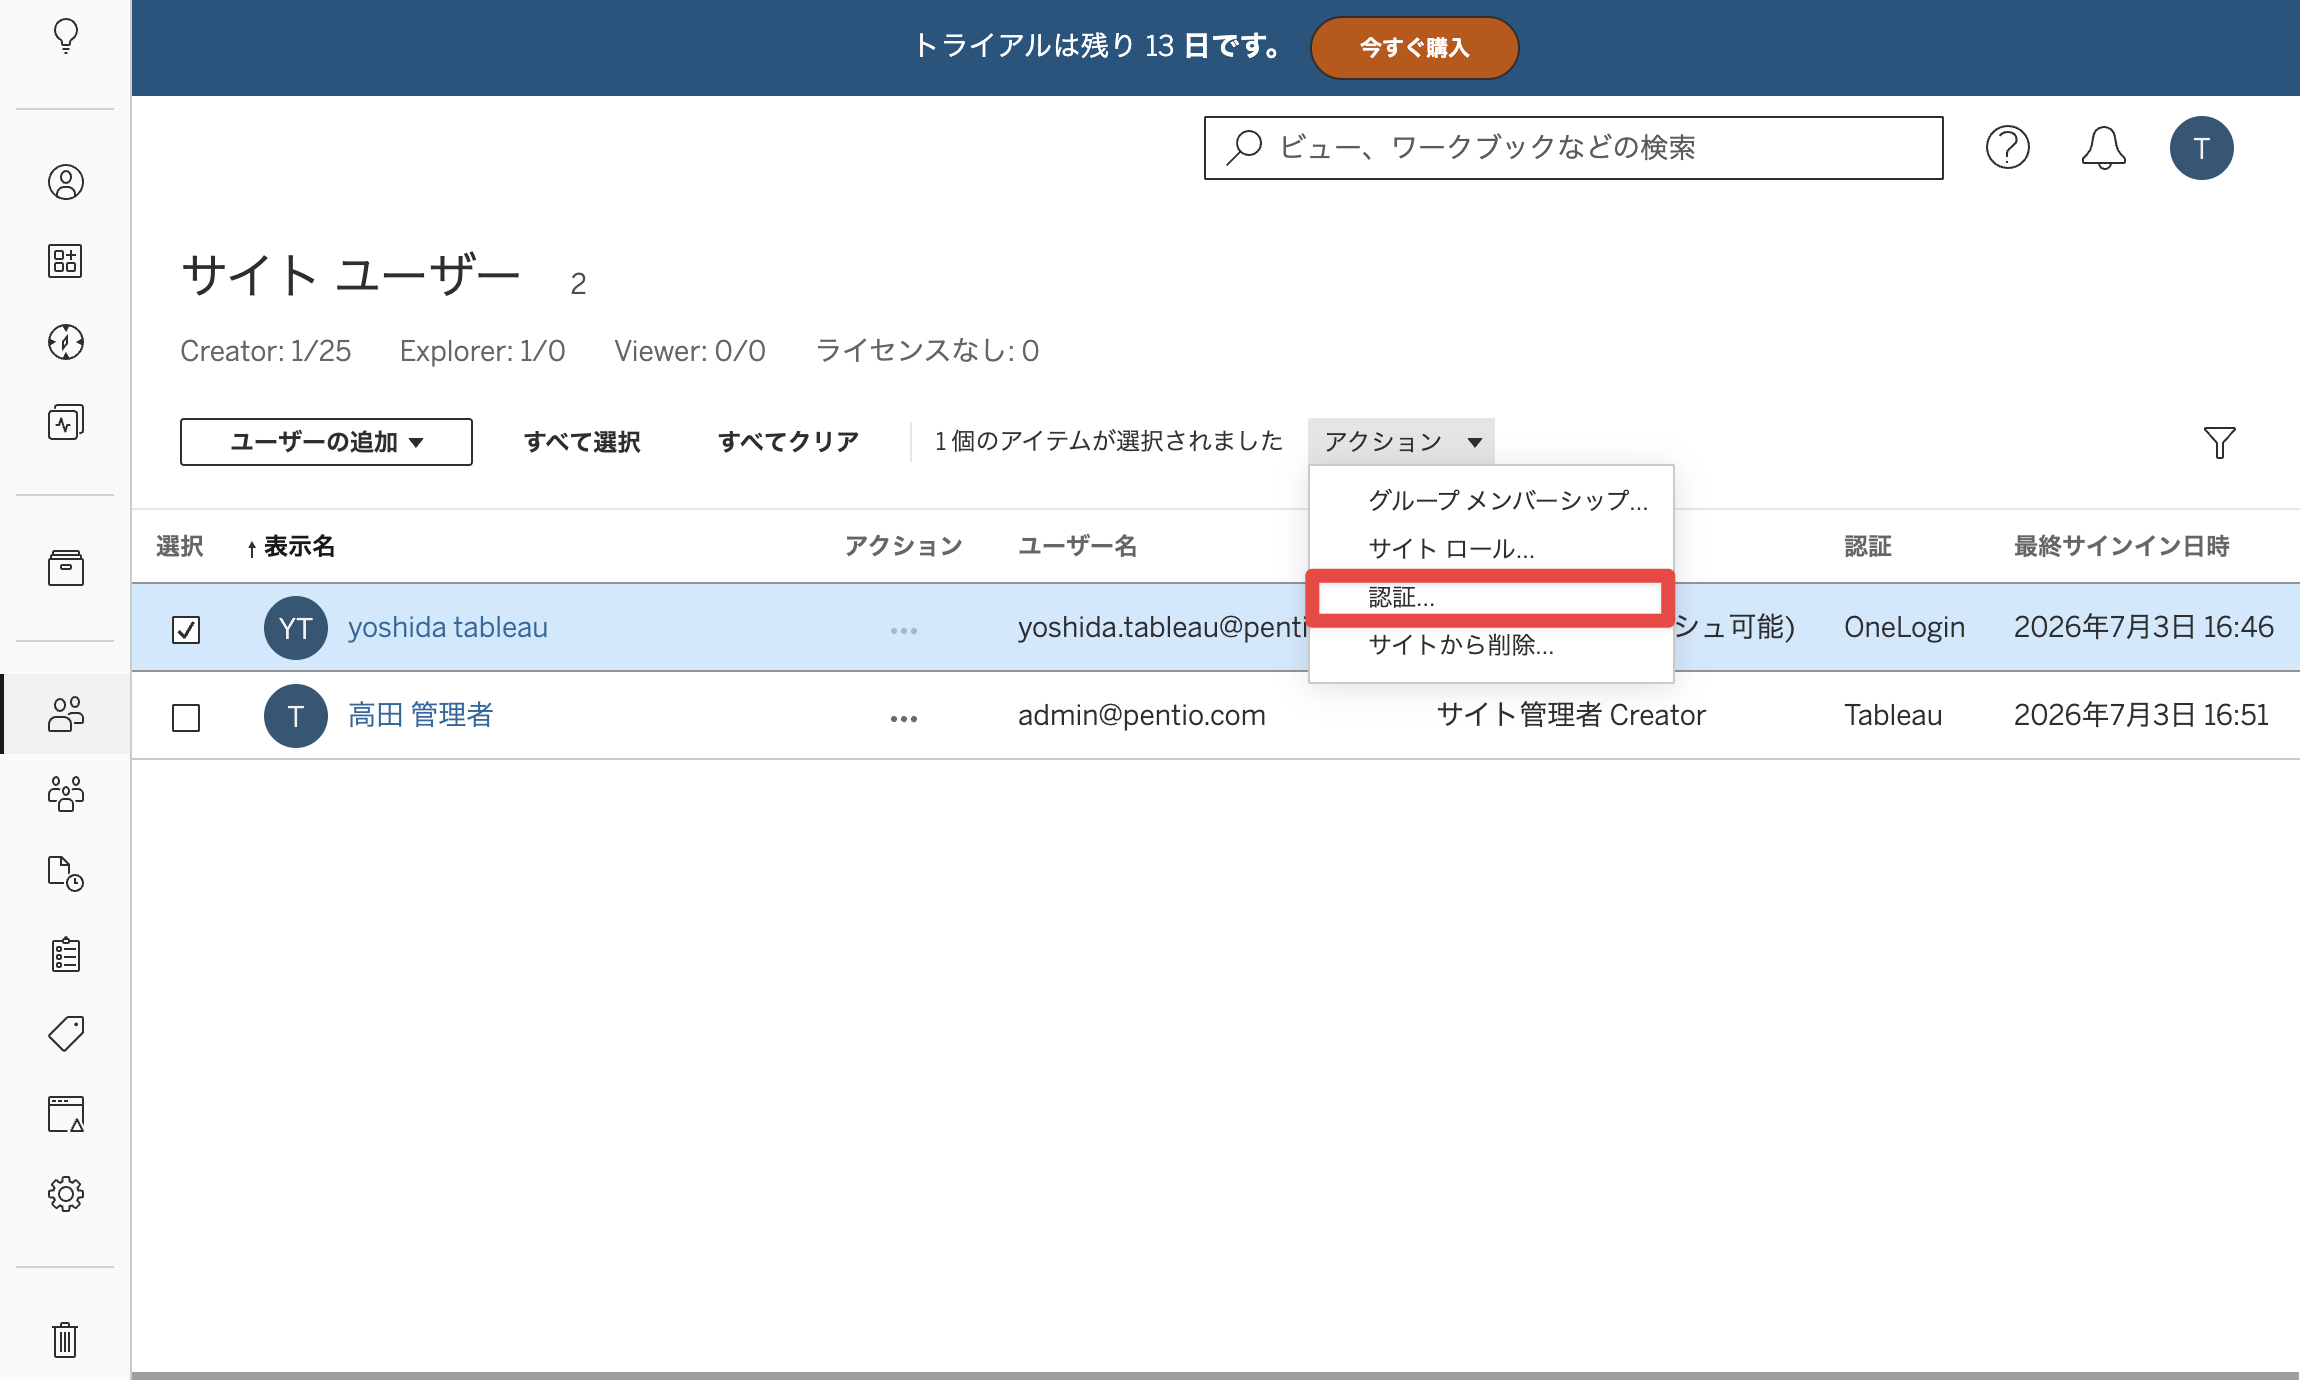Screen dimensions: 2300x1380
Task: Open the Pulse metrics icon in the sidebar
Action: click(x=66, y=422)
